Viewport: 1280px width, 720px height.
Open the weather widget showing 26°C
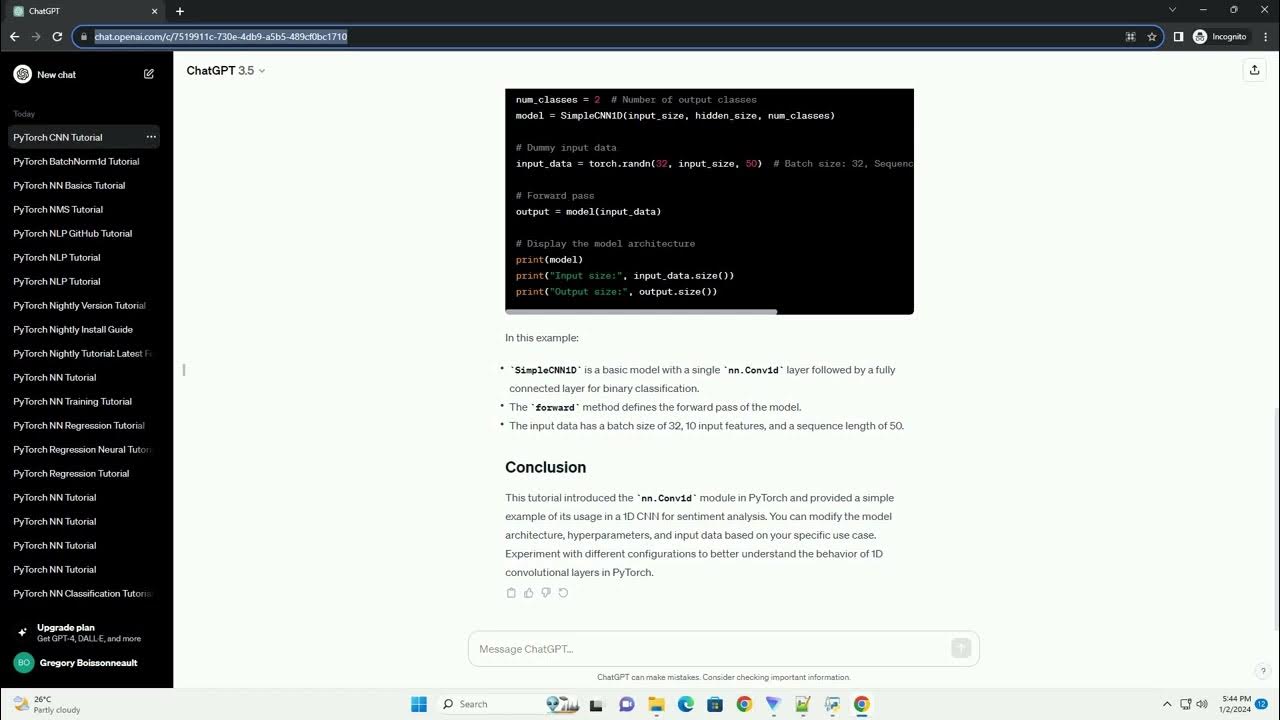tap(45, 704)
